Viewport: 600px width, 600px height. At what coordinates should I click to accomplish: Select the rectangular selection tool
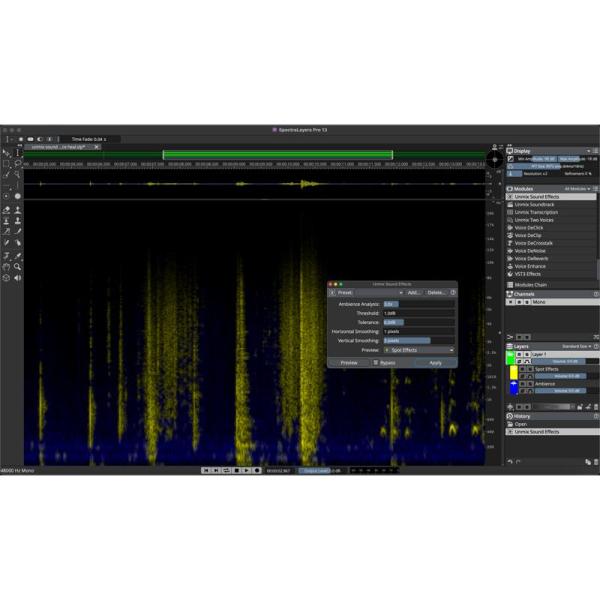pos(7,164)
